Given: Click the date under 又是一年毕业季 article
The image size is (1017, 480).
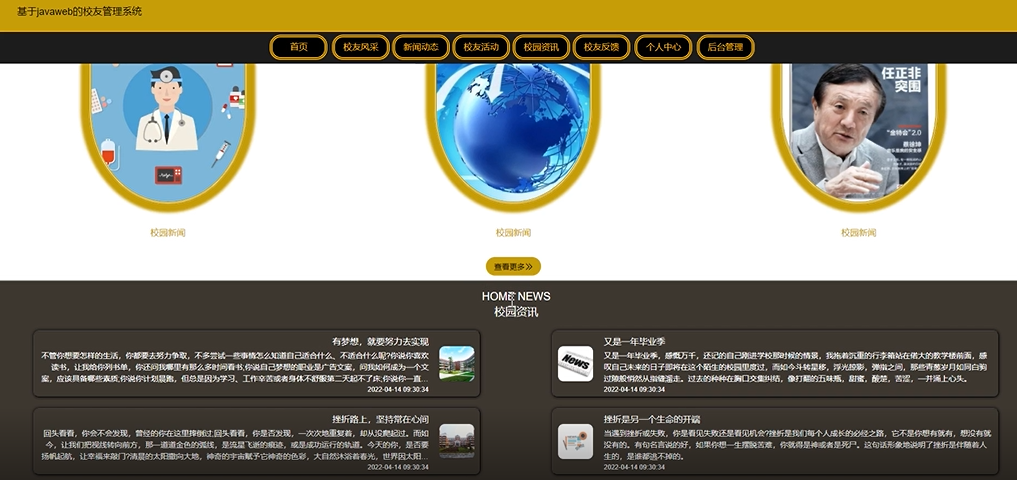Looking at the screenshot, I should pos(634,390).
